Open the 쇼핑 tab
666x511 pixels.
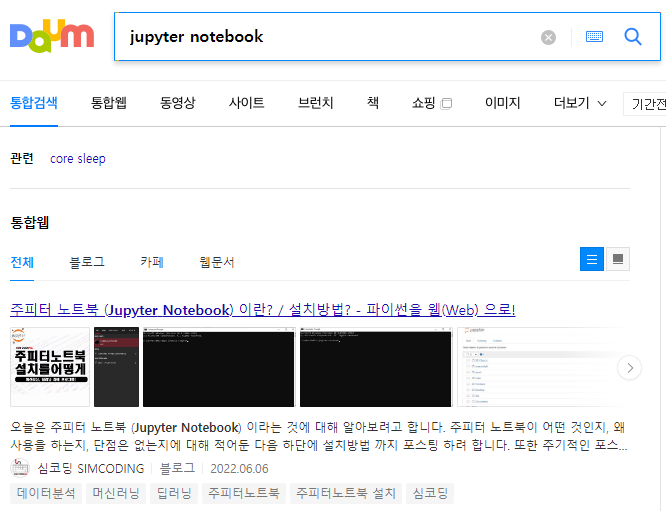click(x=423, y=103)
